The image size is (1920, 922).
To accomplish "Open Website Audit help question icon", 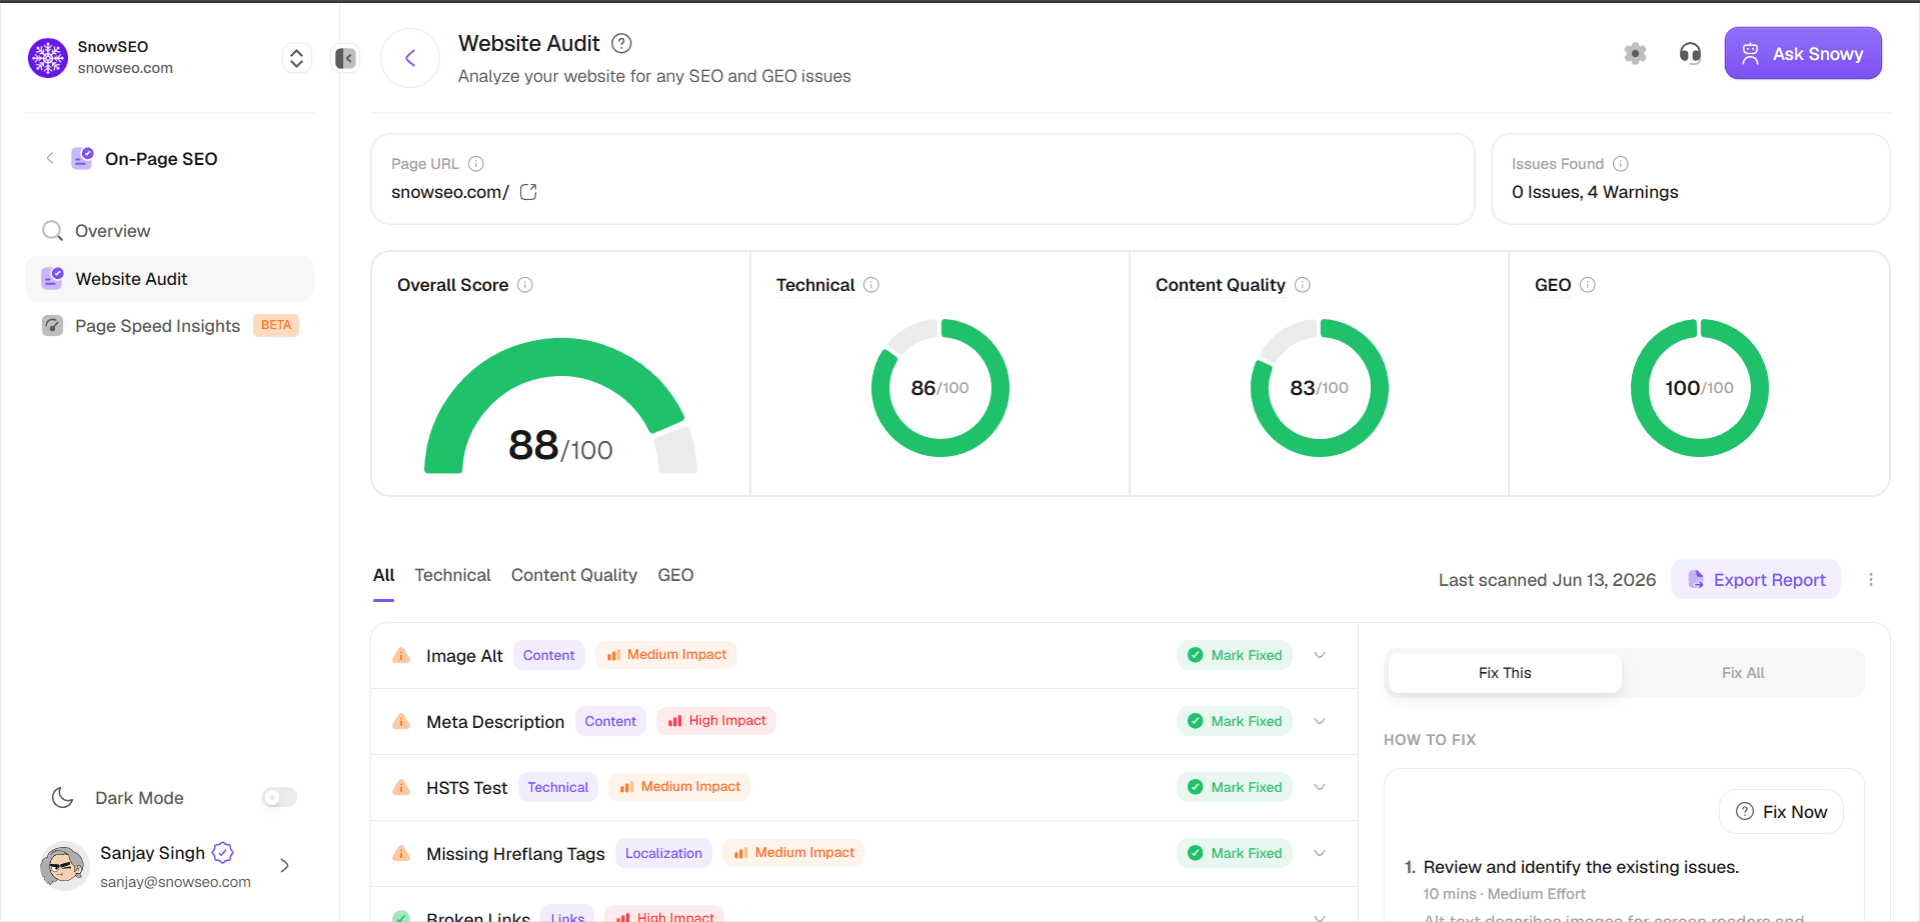I will (x=621, y=43).
